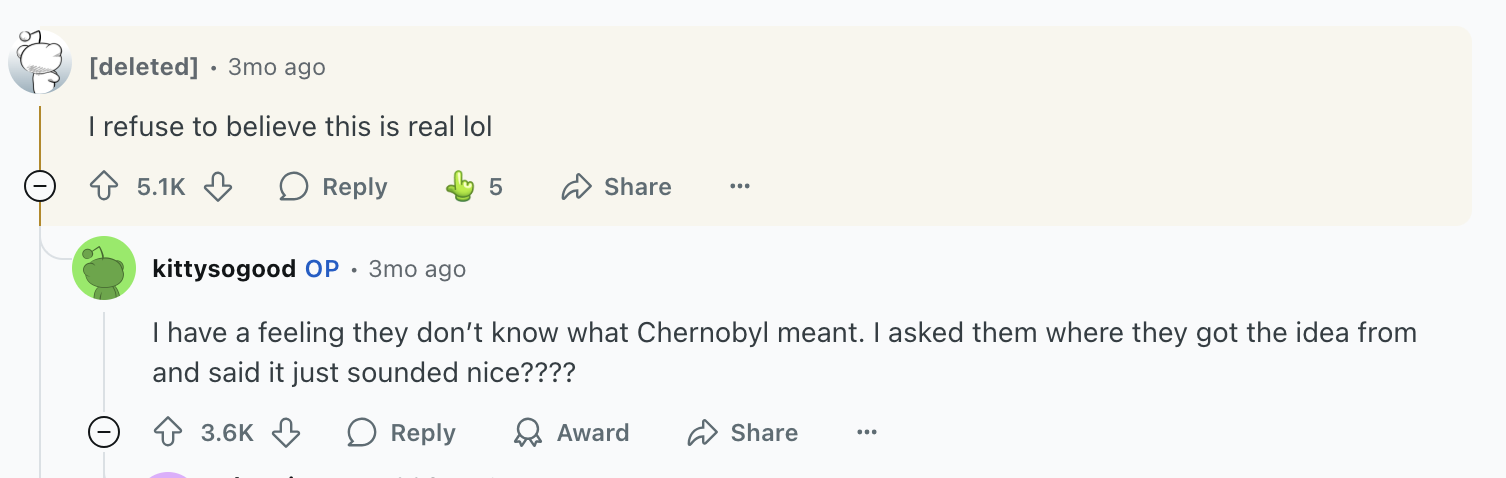Collapse kittysogood's reply thread
The width and height of the screenshot is (1506, 478).
(104, 433)
